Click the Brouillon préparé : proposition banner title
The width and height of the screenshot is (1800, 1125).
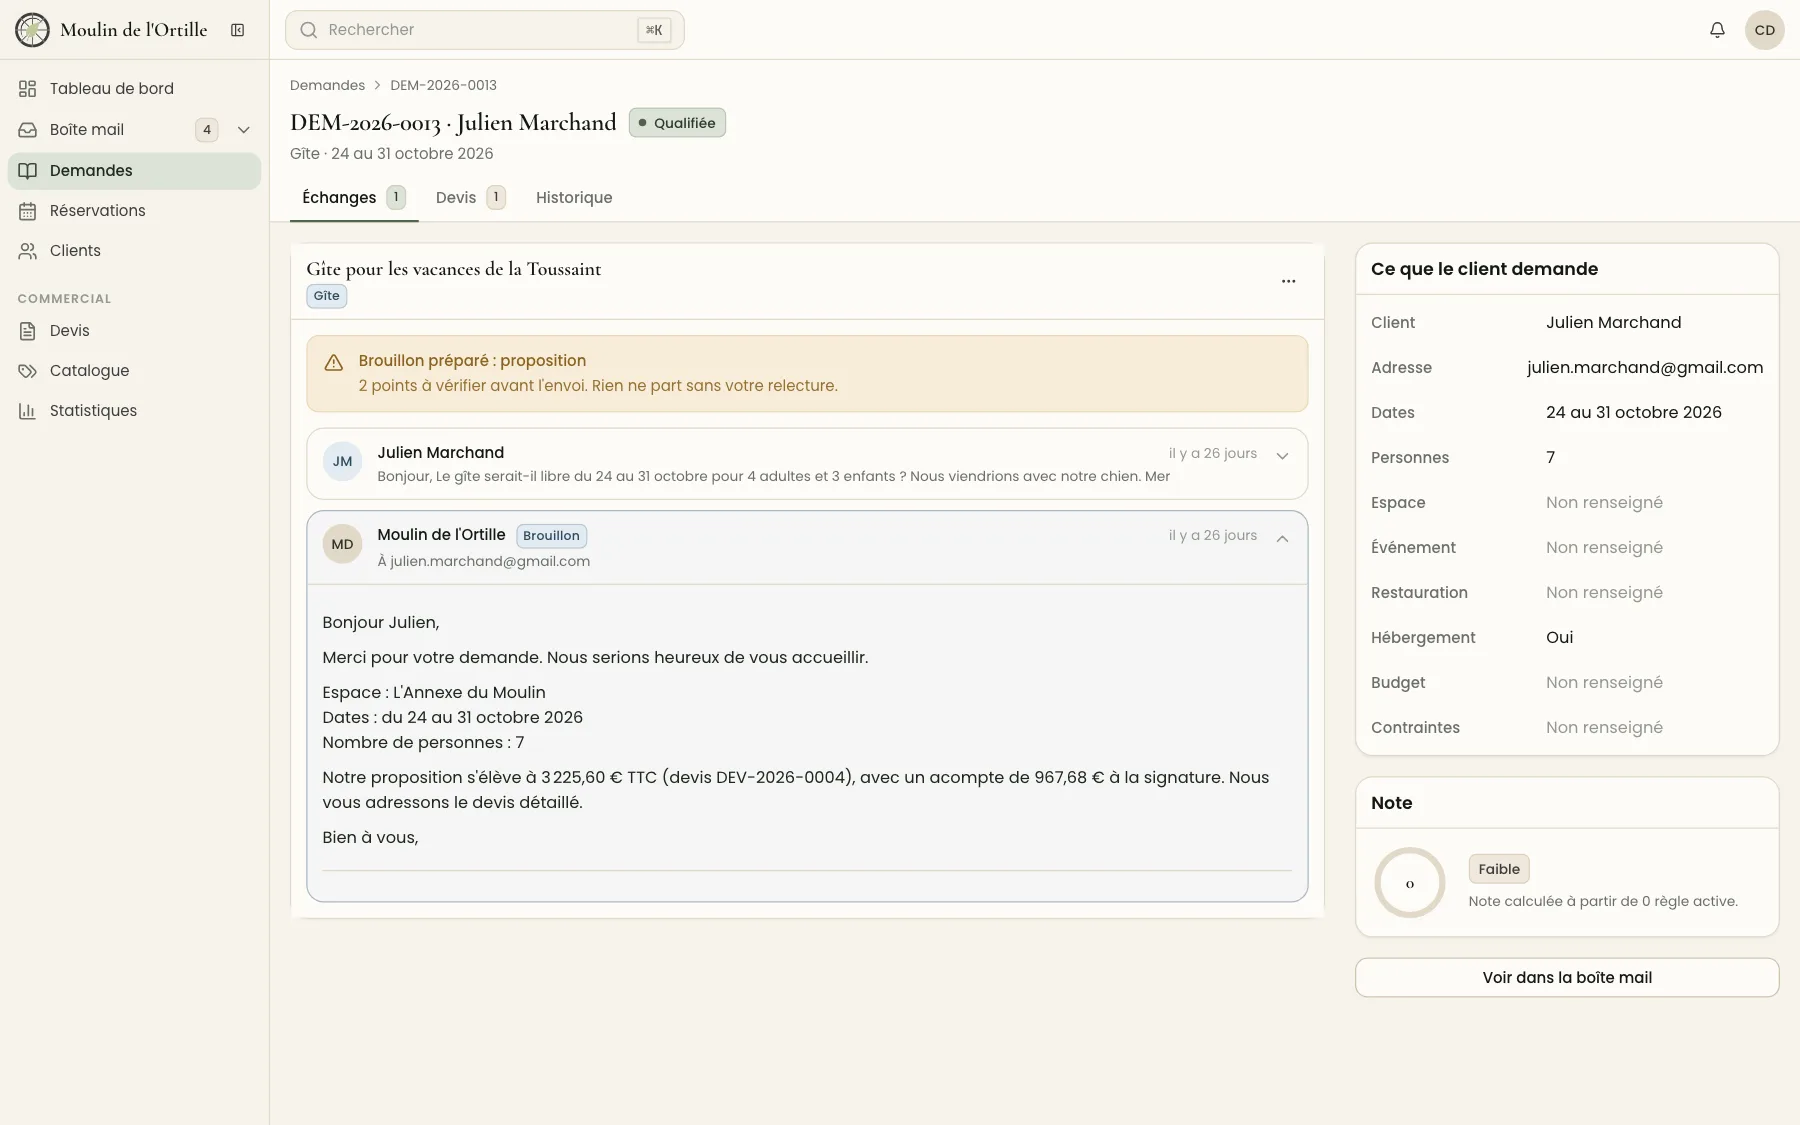coord(472,361)
